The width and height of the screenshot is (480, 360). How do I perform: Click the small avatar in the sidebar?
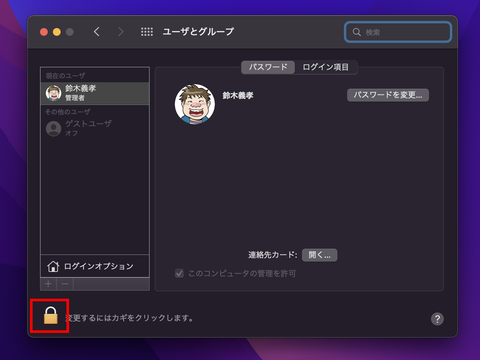point(53,93)
